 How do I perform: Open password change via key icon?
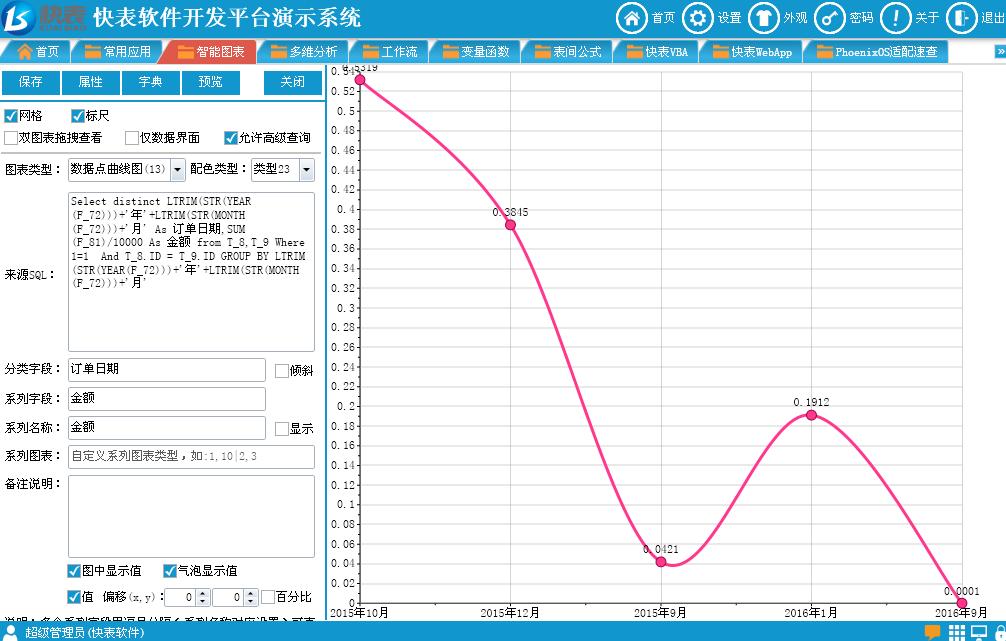pyautogui.click(x=830, y=18)
